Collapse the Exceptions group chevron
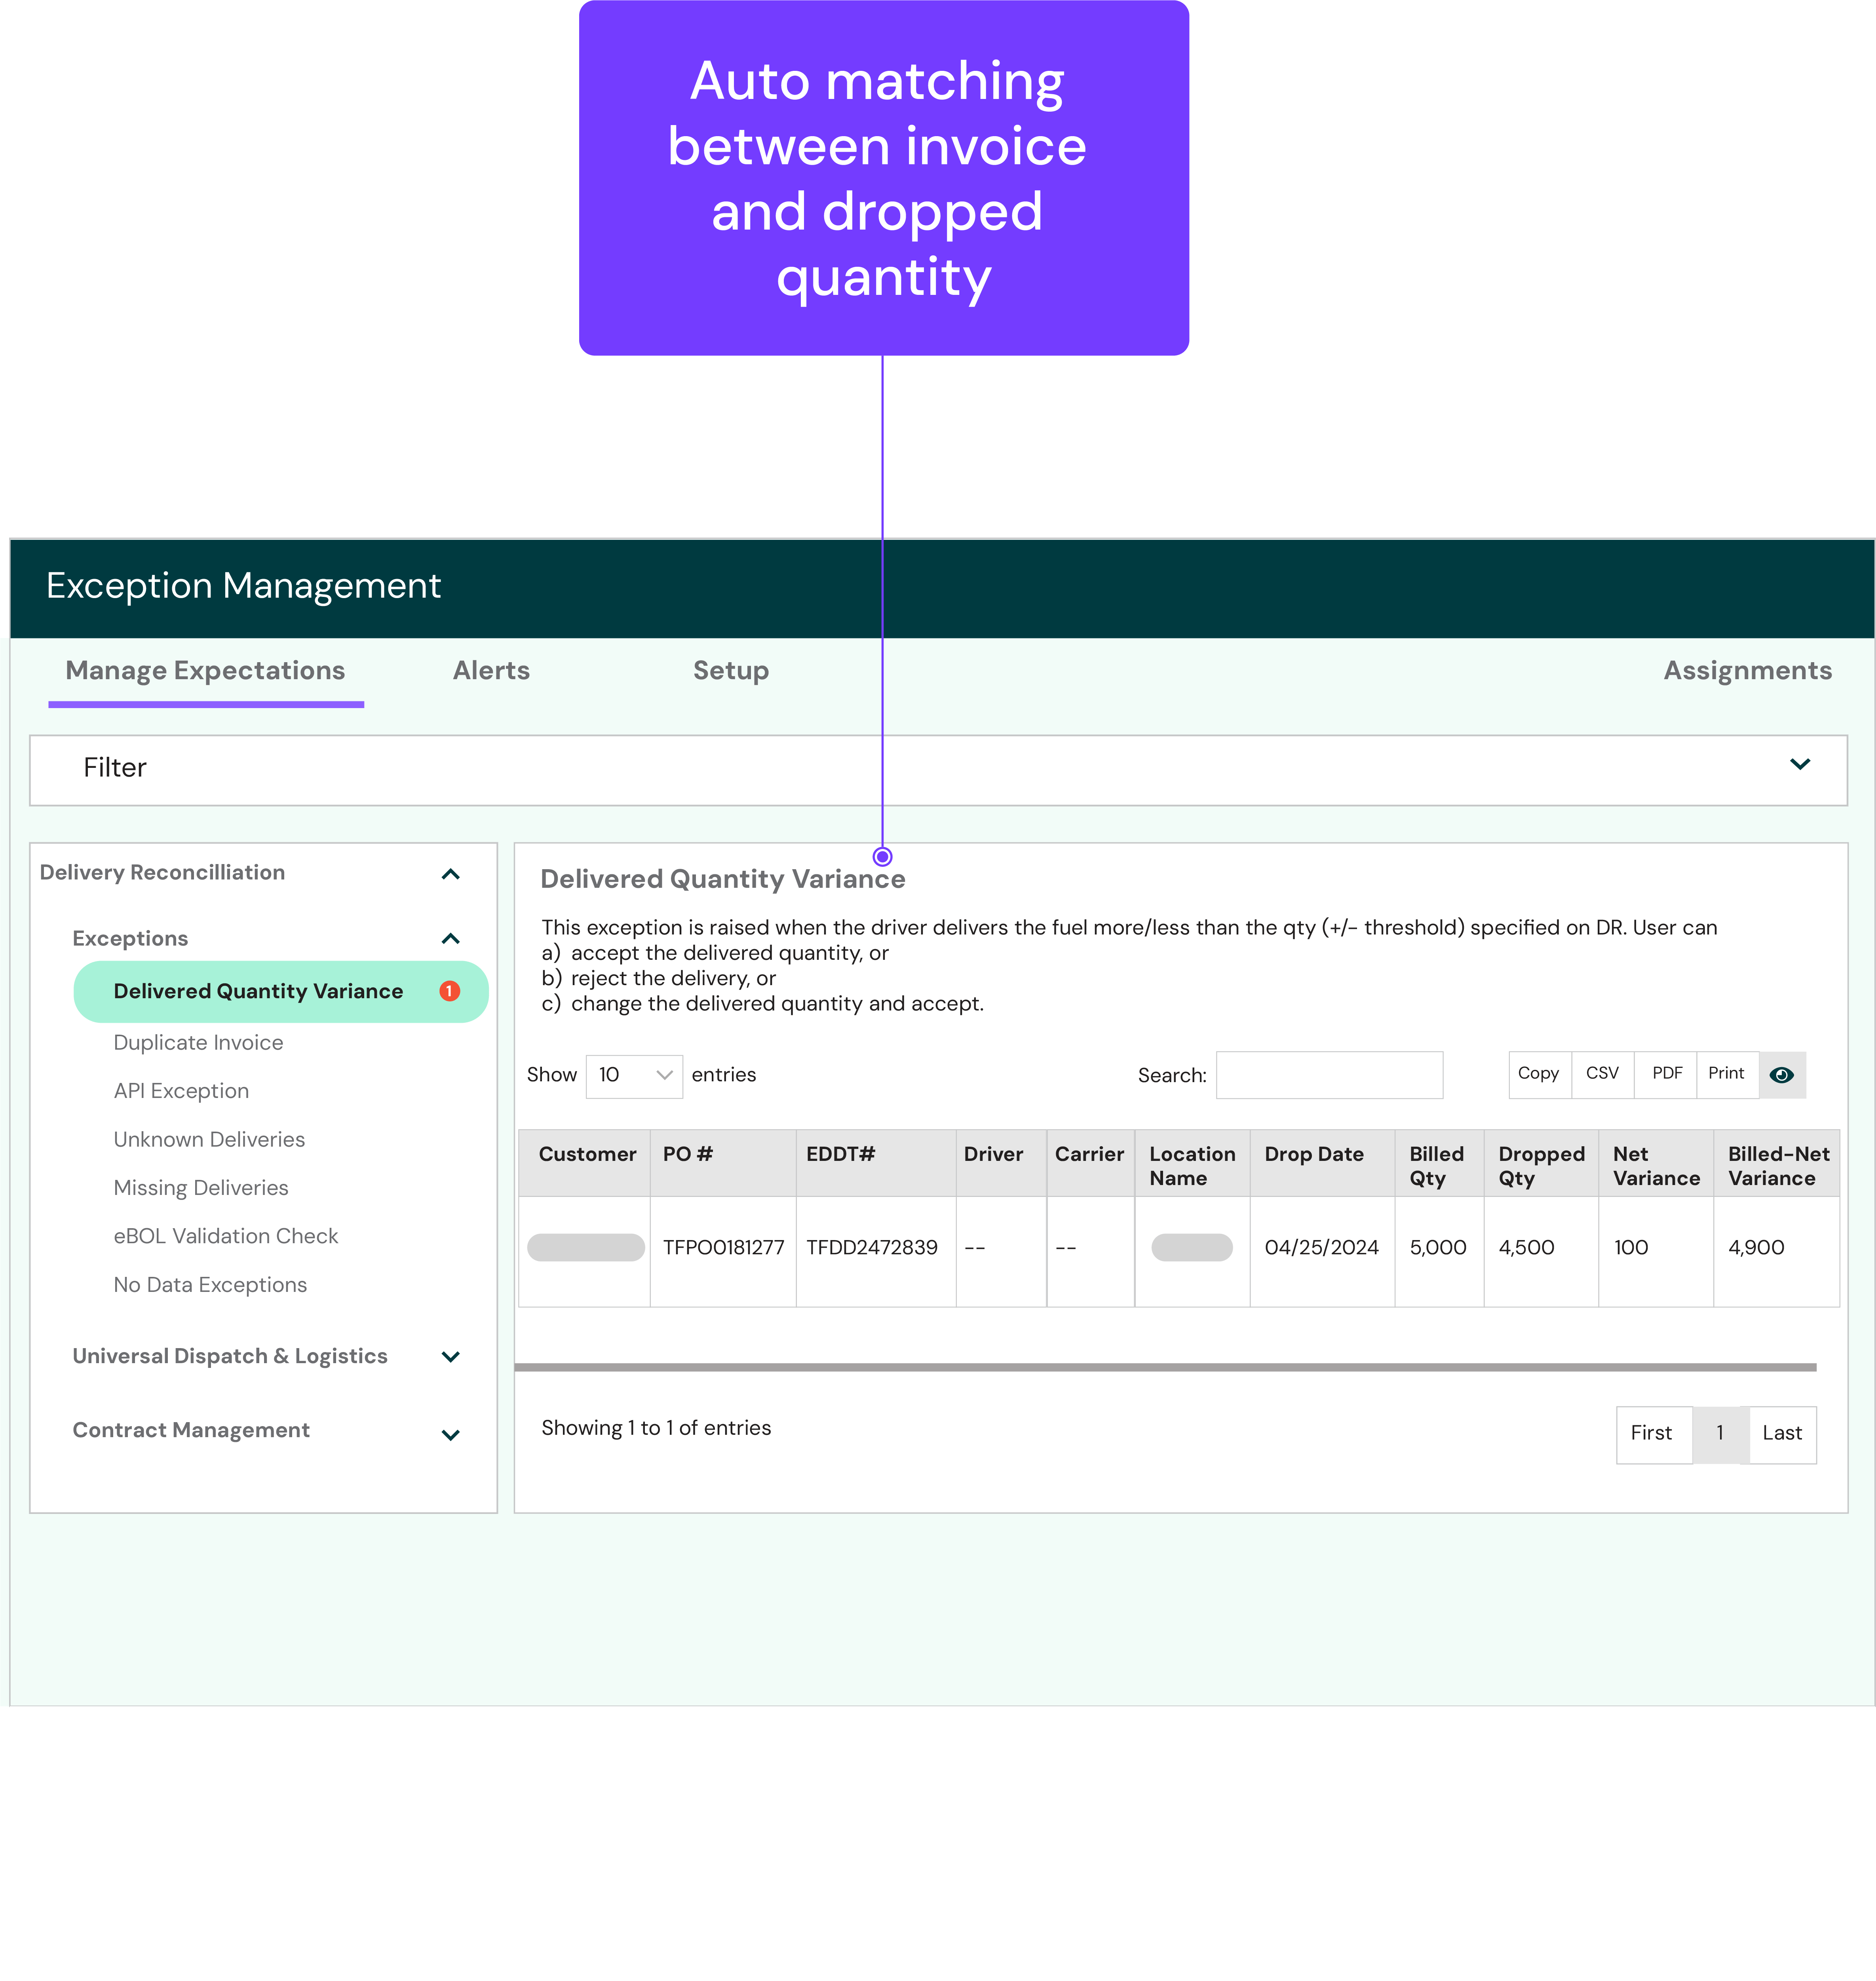Image resolution: width=1876 pixels, height=1981 pixels. 451,938
